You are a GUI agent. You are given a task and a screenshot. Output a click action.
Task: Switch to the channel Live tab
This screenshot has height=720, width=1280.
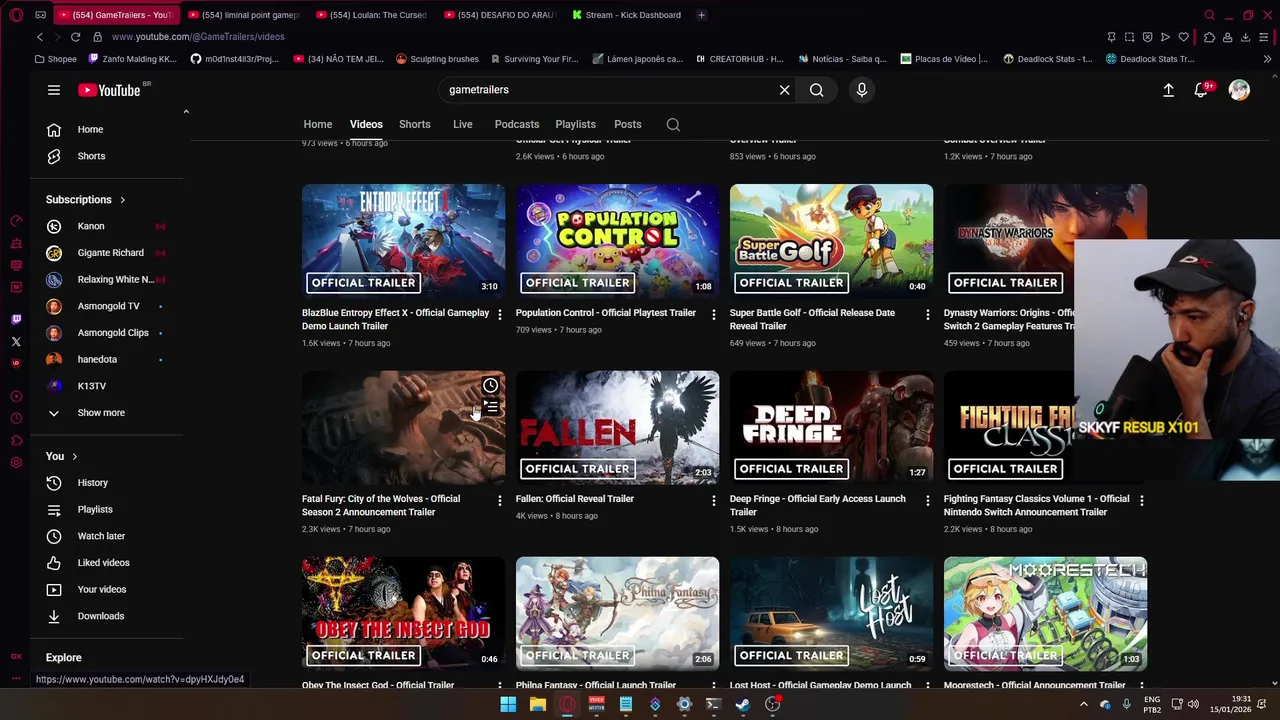coord(462,124)
